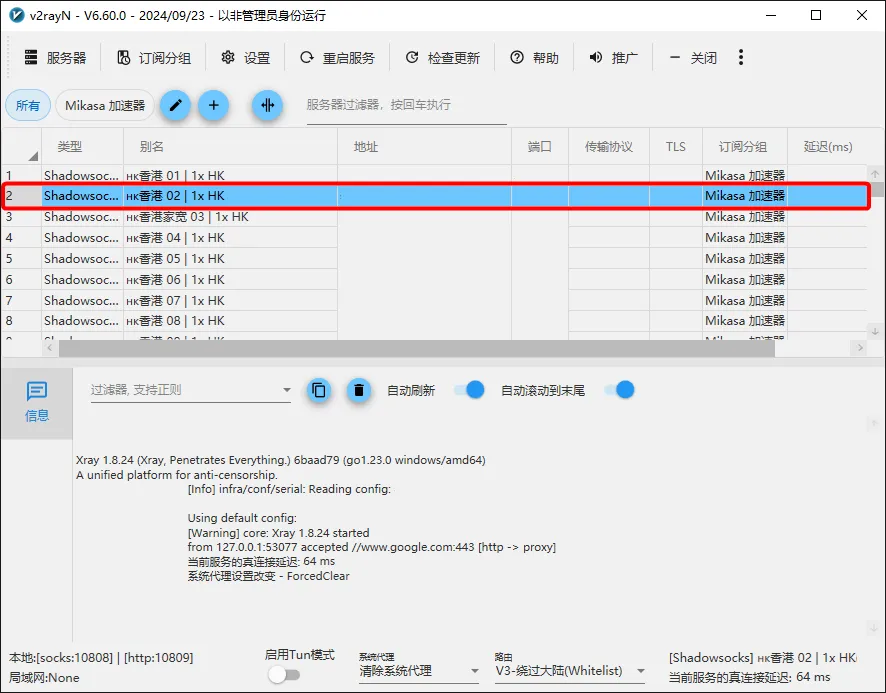Viewport: 886px width, 693px height.
Task: Select server row HK香港 08 | 1x HK
Action: (x=435, y=320)
